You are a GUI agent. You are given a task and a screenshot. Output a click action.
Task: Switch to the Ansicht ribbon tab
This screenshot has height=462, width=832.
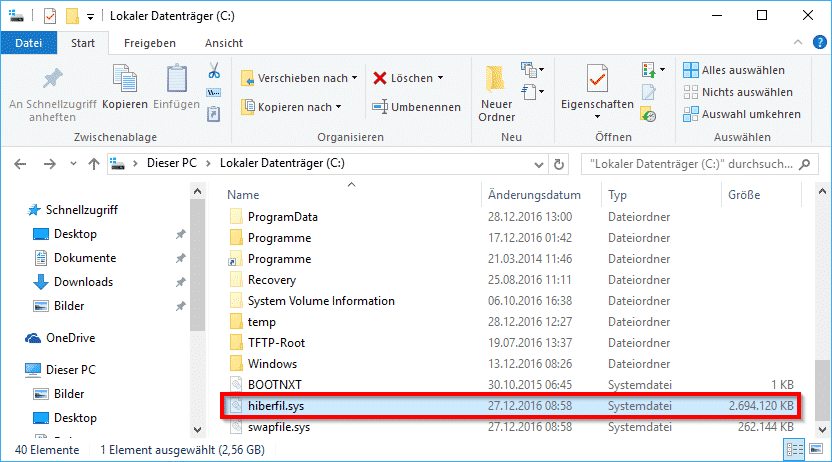pos(224,43)
